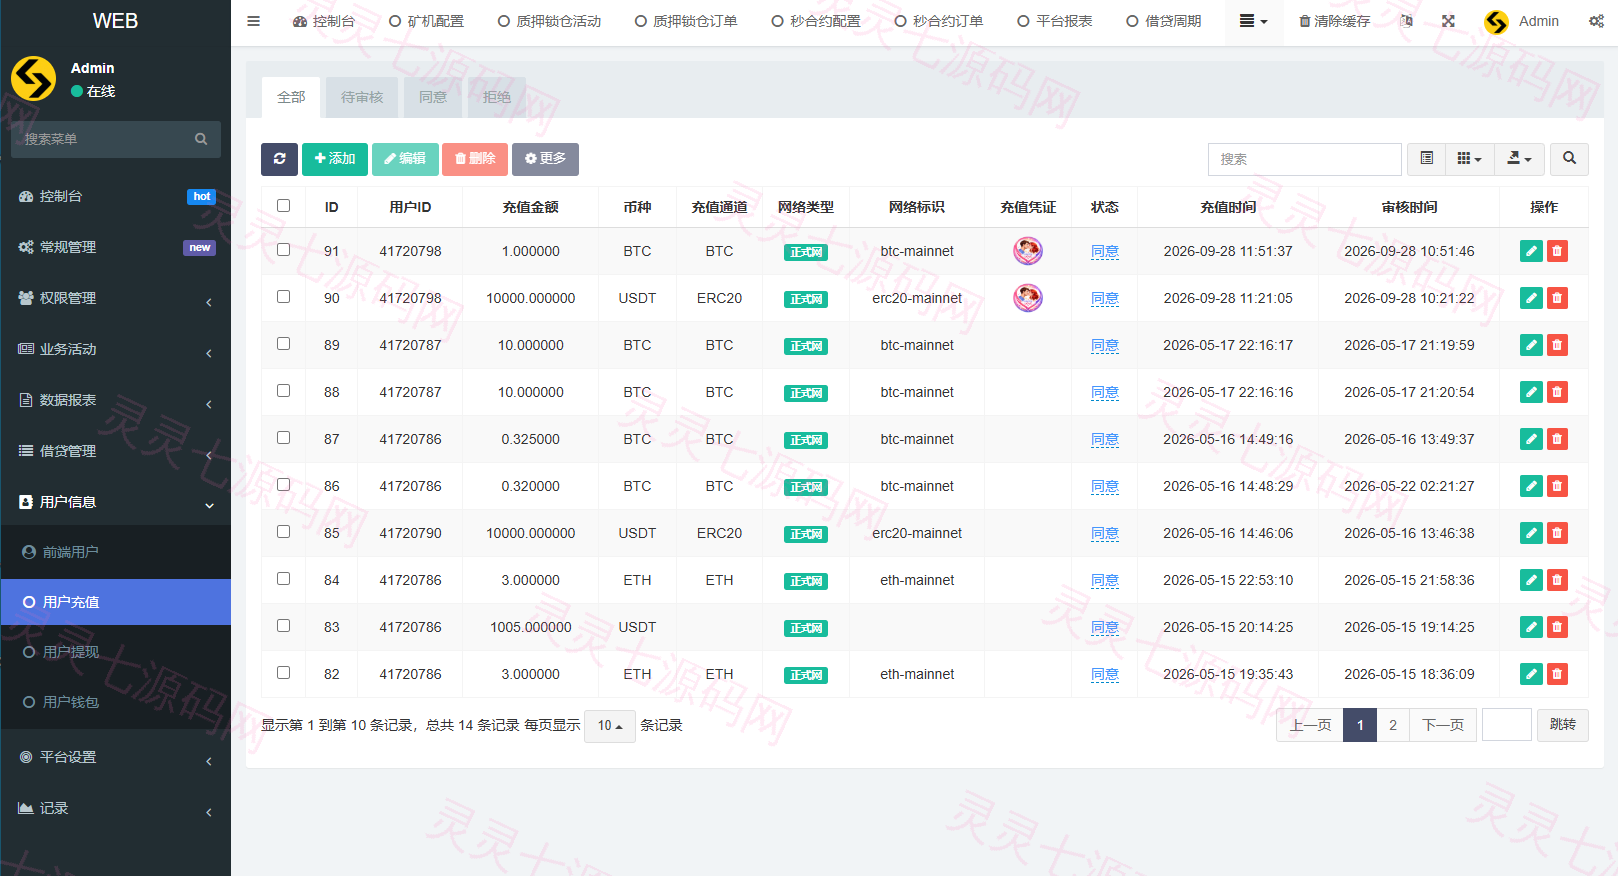Expand the 业务活动 sidebar menu
This screenshot has width=1618, height=876.
(x=116, y=349)
